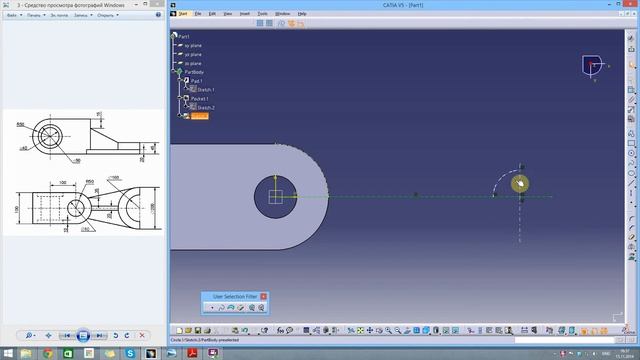Viewport: 640px width, 360px height.
Task: Open Файл dropdown in Photo Viewer
Action: pos(15,15)
